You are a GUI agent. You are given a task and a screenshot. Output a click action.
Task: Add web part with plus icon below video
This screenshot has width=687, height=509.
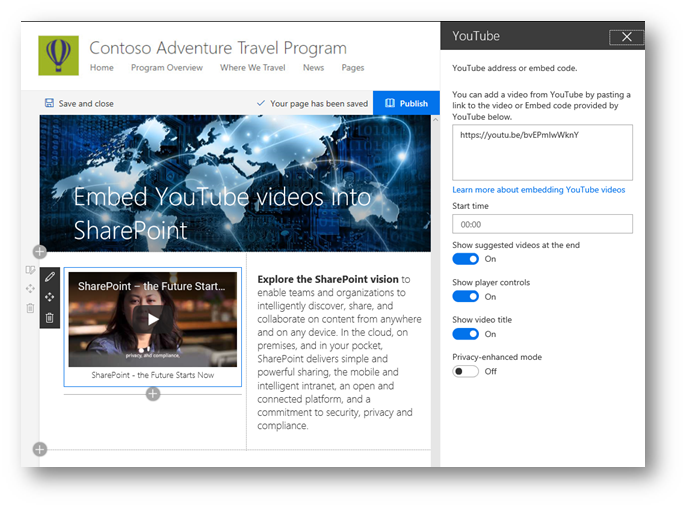[x=152, y=394]
